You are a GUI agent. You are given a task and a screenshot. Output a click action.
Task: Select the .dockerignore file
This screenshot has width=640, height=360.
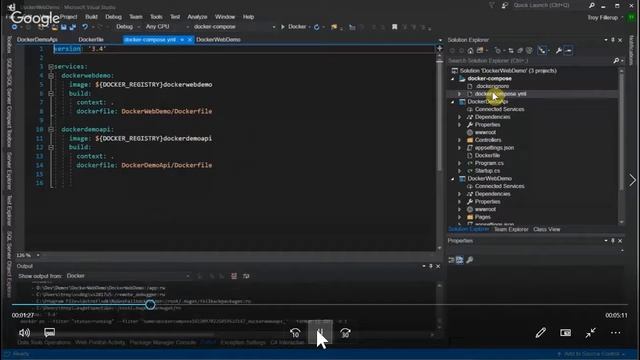[492, 86]
